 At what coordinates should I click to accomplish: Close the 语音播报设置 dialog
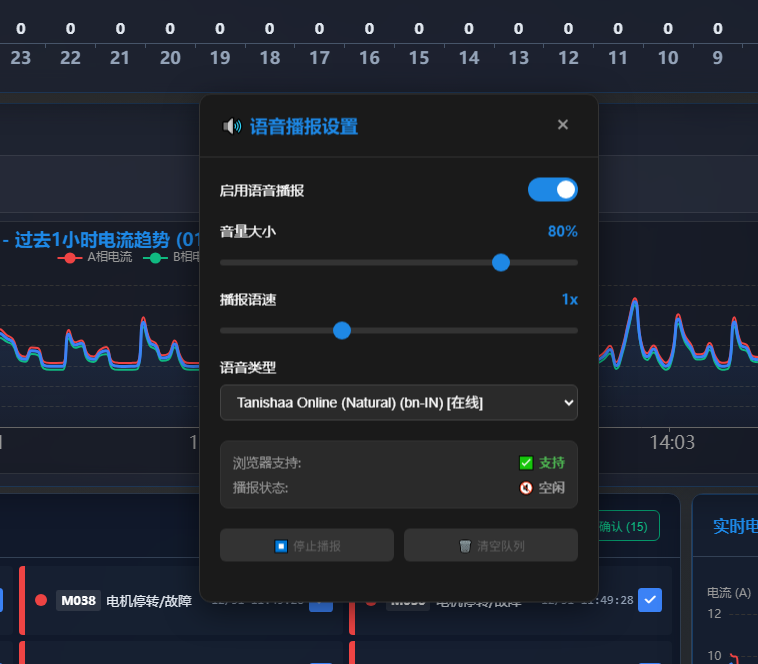563,125
